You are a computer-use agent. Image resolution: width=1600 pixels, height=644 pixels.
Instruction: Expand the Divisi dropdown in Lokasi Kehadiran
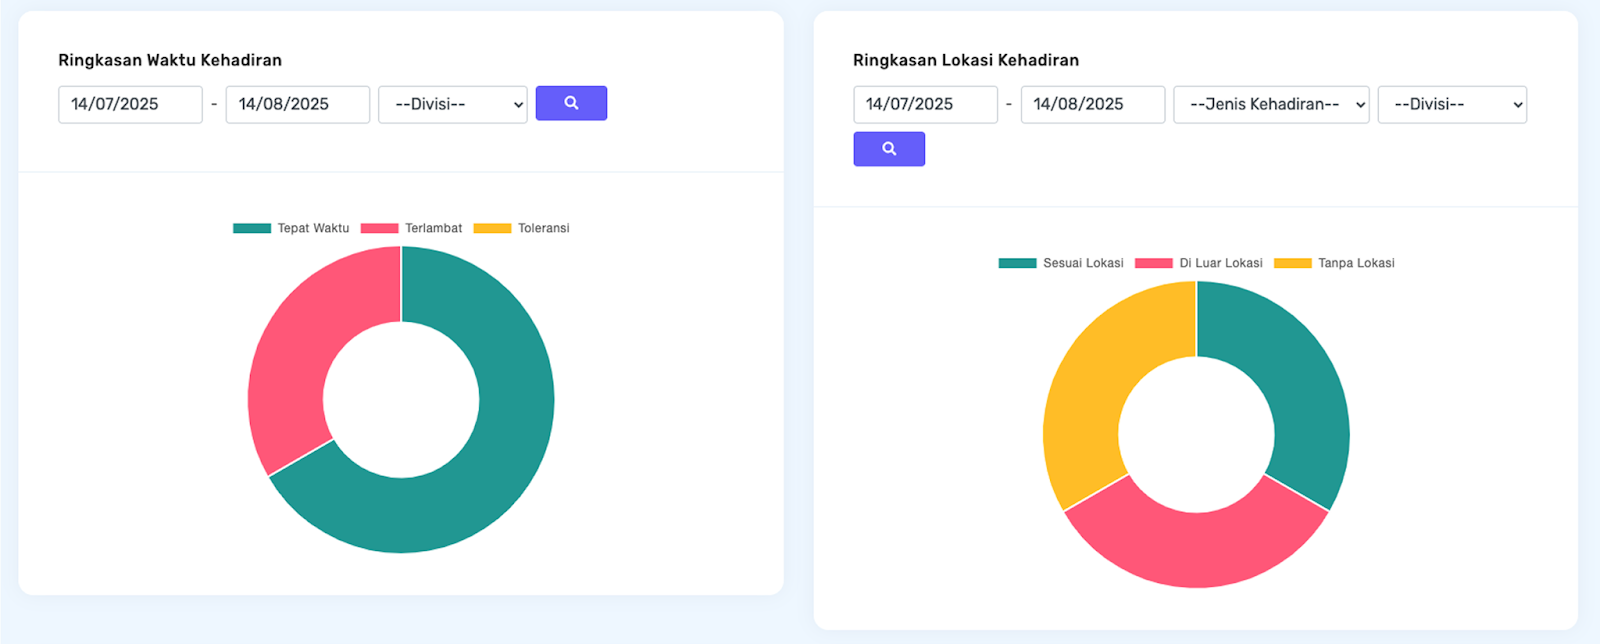(1451, 104)
